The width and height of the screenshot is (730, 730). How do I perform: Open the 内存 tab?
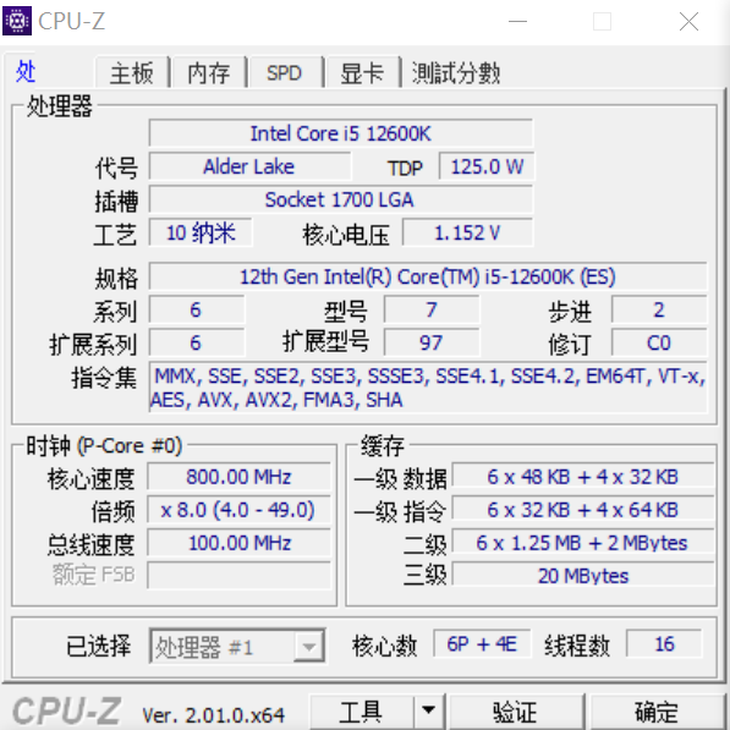209,73
